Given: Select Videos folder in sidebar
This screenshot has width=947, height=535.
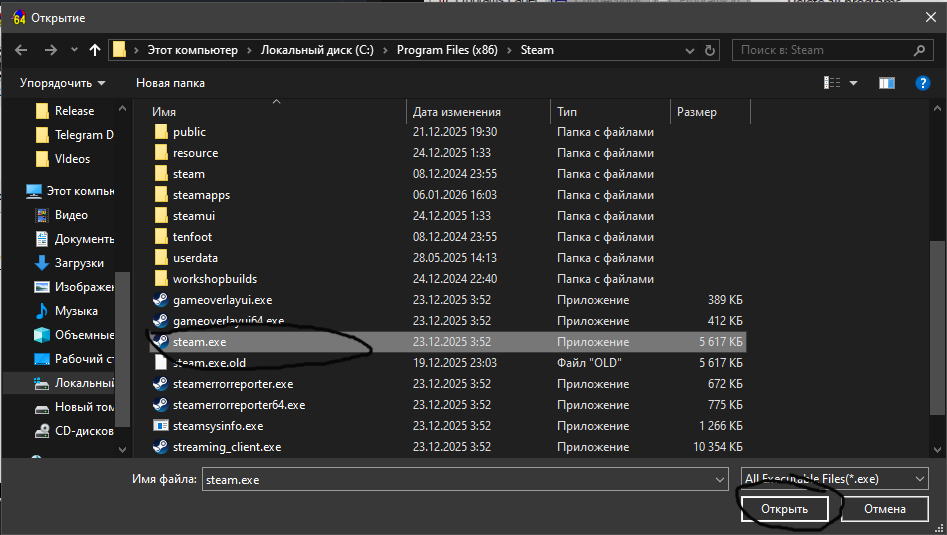Looking at the screenshot, I should [63, 159].
